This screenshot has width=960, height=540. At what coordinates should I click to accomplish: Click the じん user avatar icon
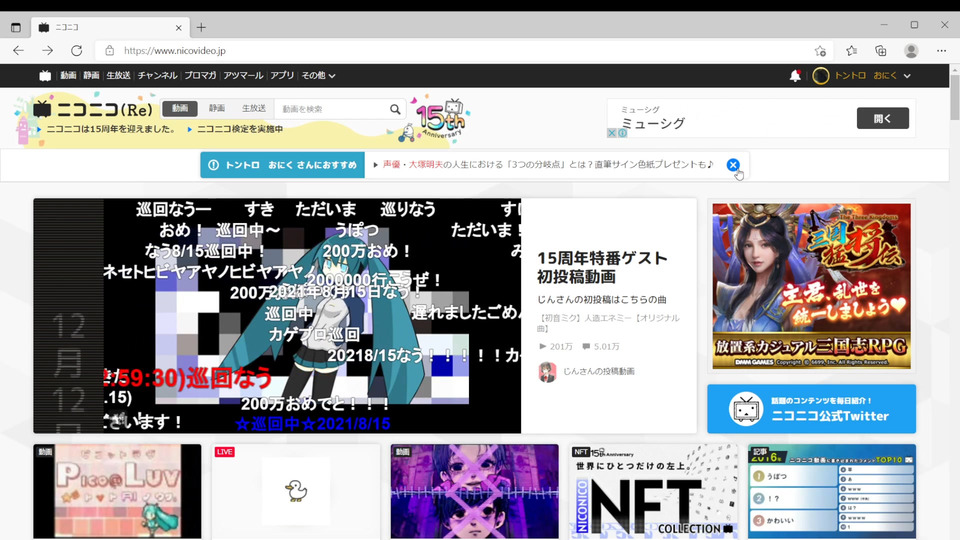[x=547, y=372]
